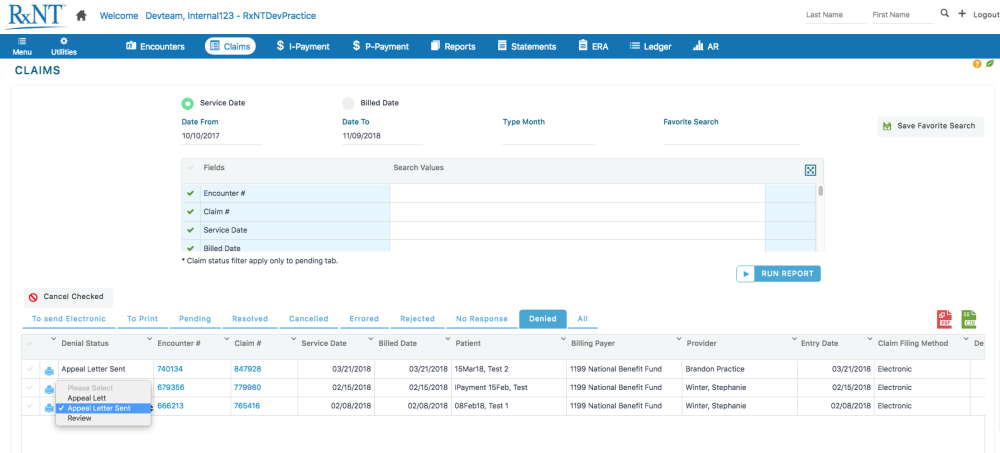This screenshot has height=453, width=1000.
Task: Open Billed Date column dropdown arrow
Action: tap(446, 339)
